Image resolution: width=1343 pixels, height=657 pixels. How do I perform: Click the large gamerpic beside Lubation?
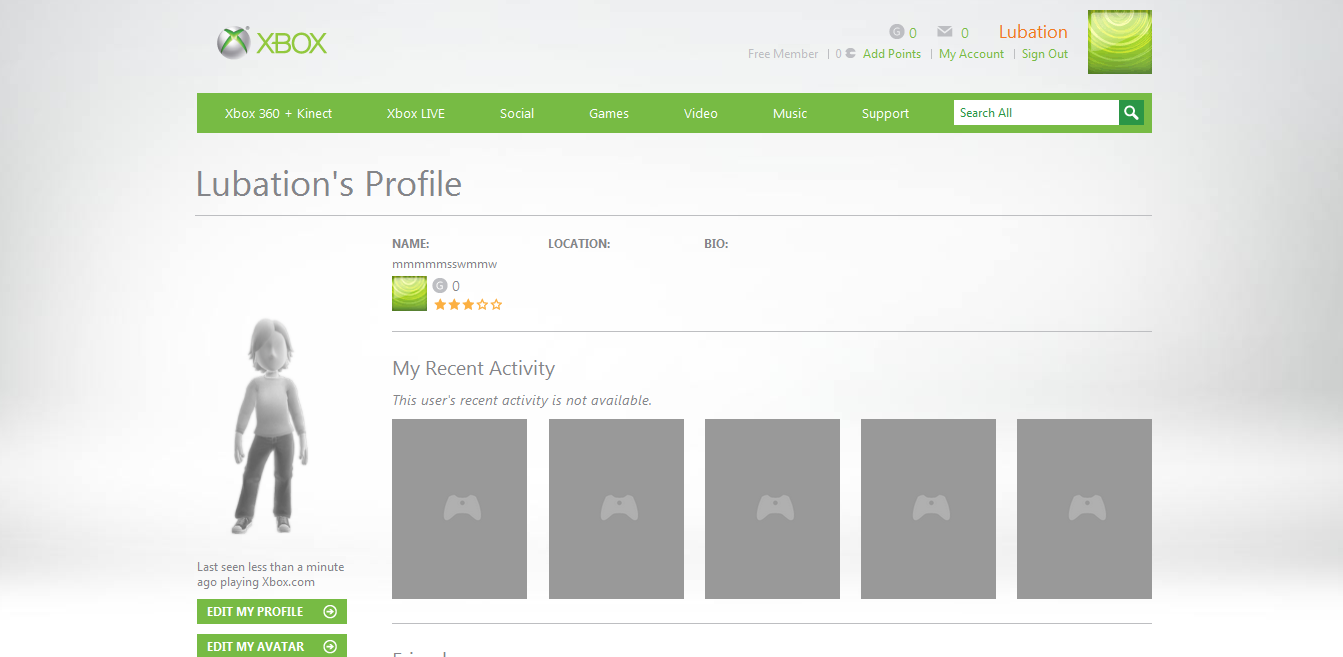tap(1120, 42)
